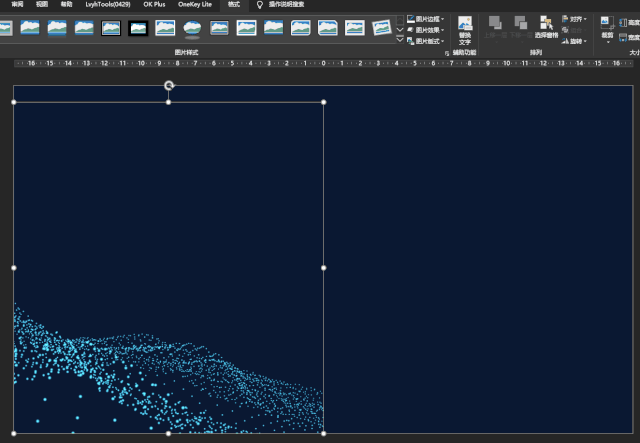Apply the soft-edge oval picture style

(192, 27)
